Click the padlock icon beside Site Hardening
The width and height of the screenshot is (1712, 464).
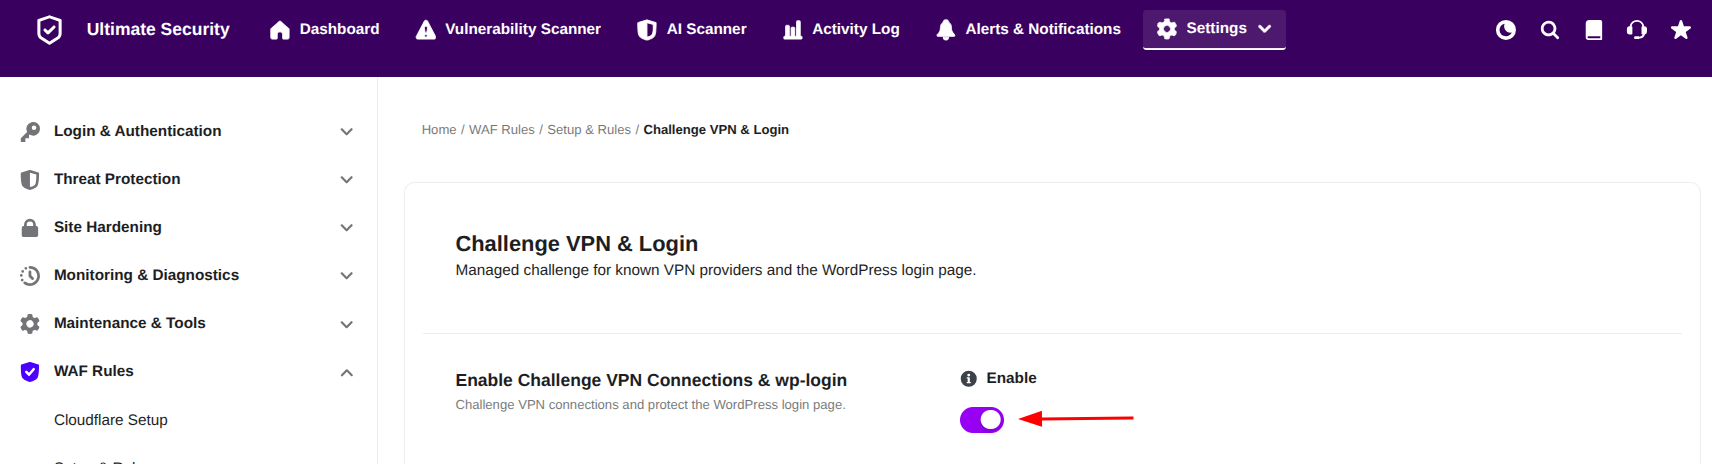point(30,227)
